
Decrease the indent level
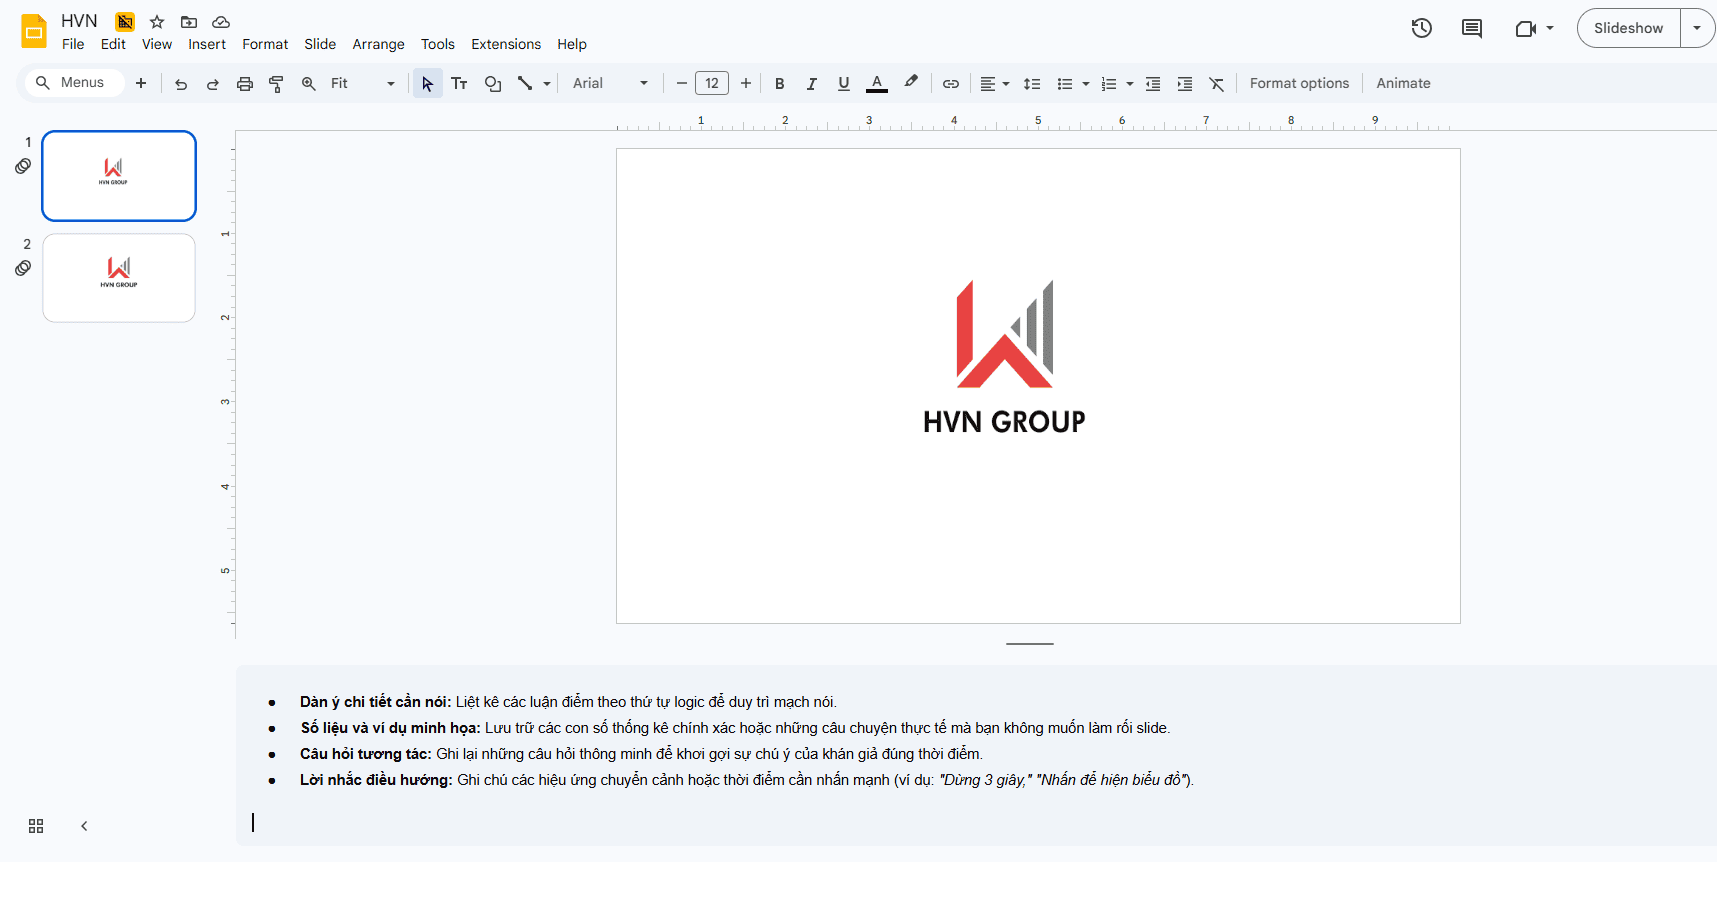click(x=1153, y=84)
